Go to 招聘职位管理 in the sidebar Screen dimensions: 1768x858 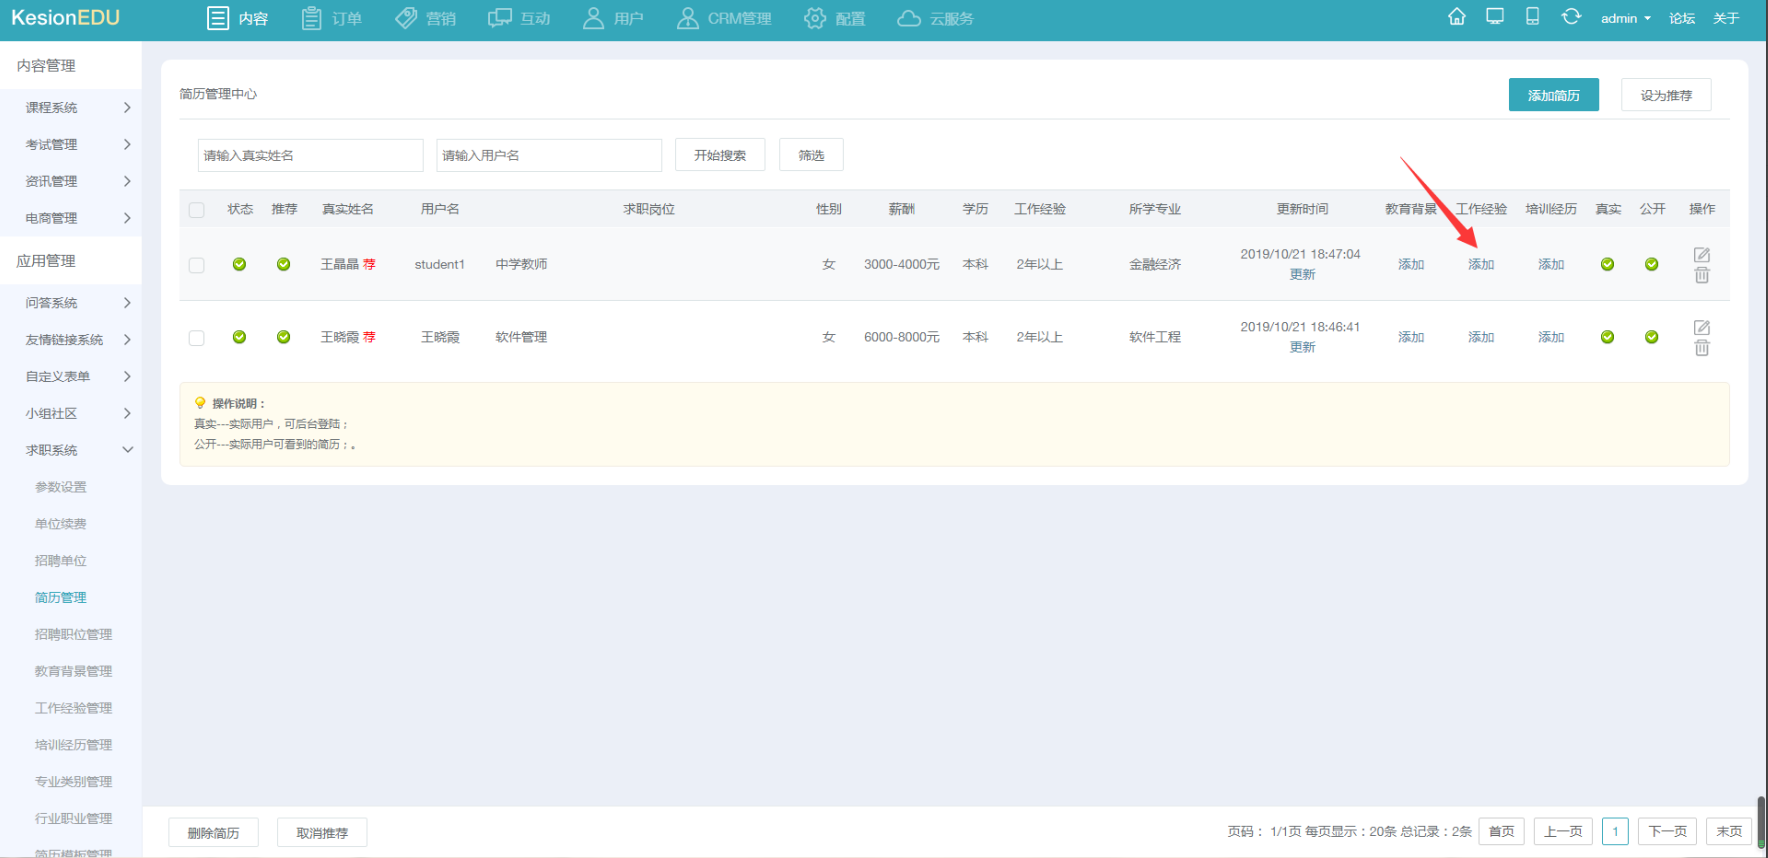(73, 634)
